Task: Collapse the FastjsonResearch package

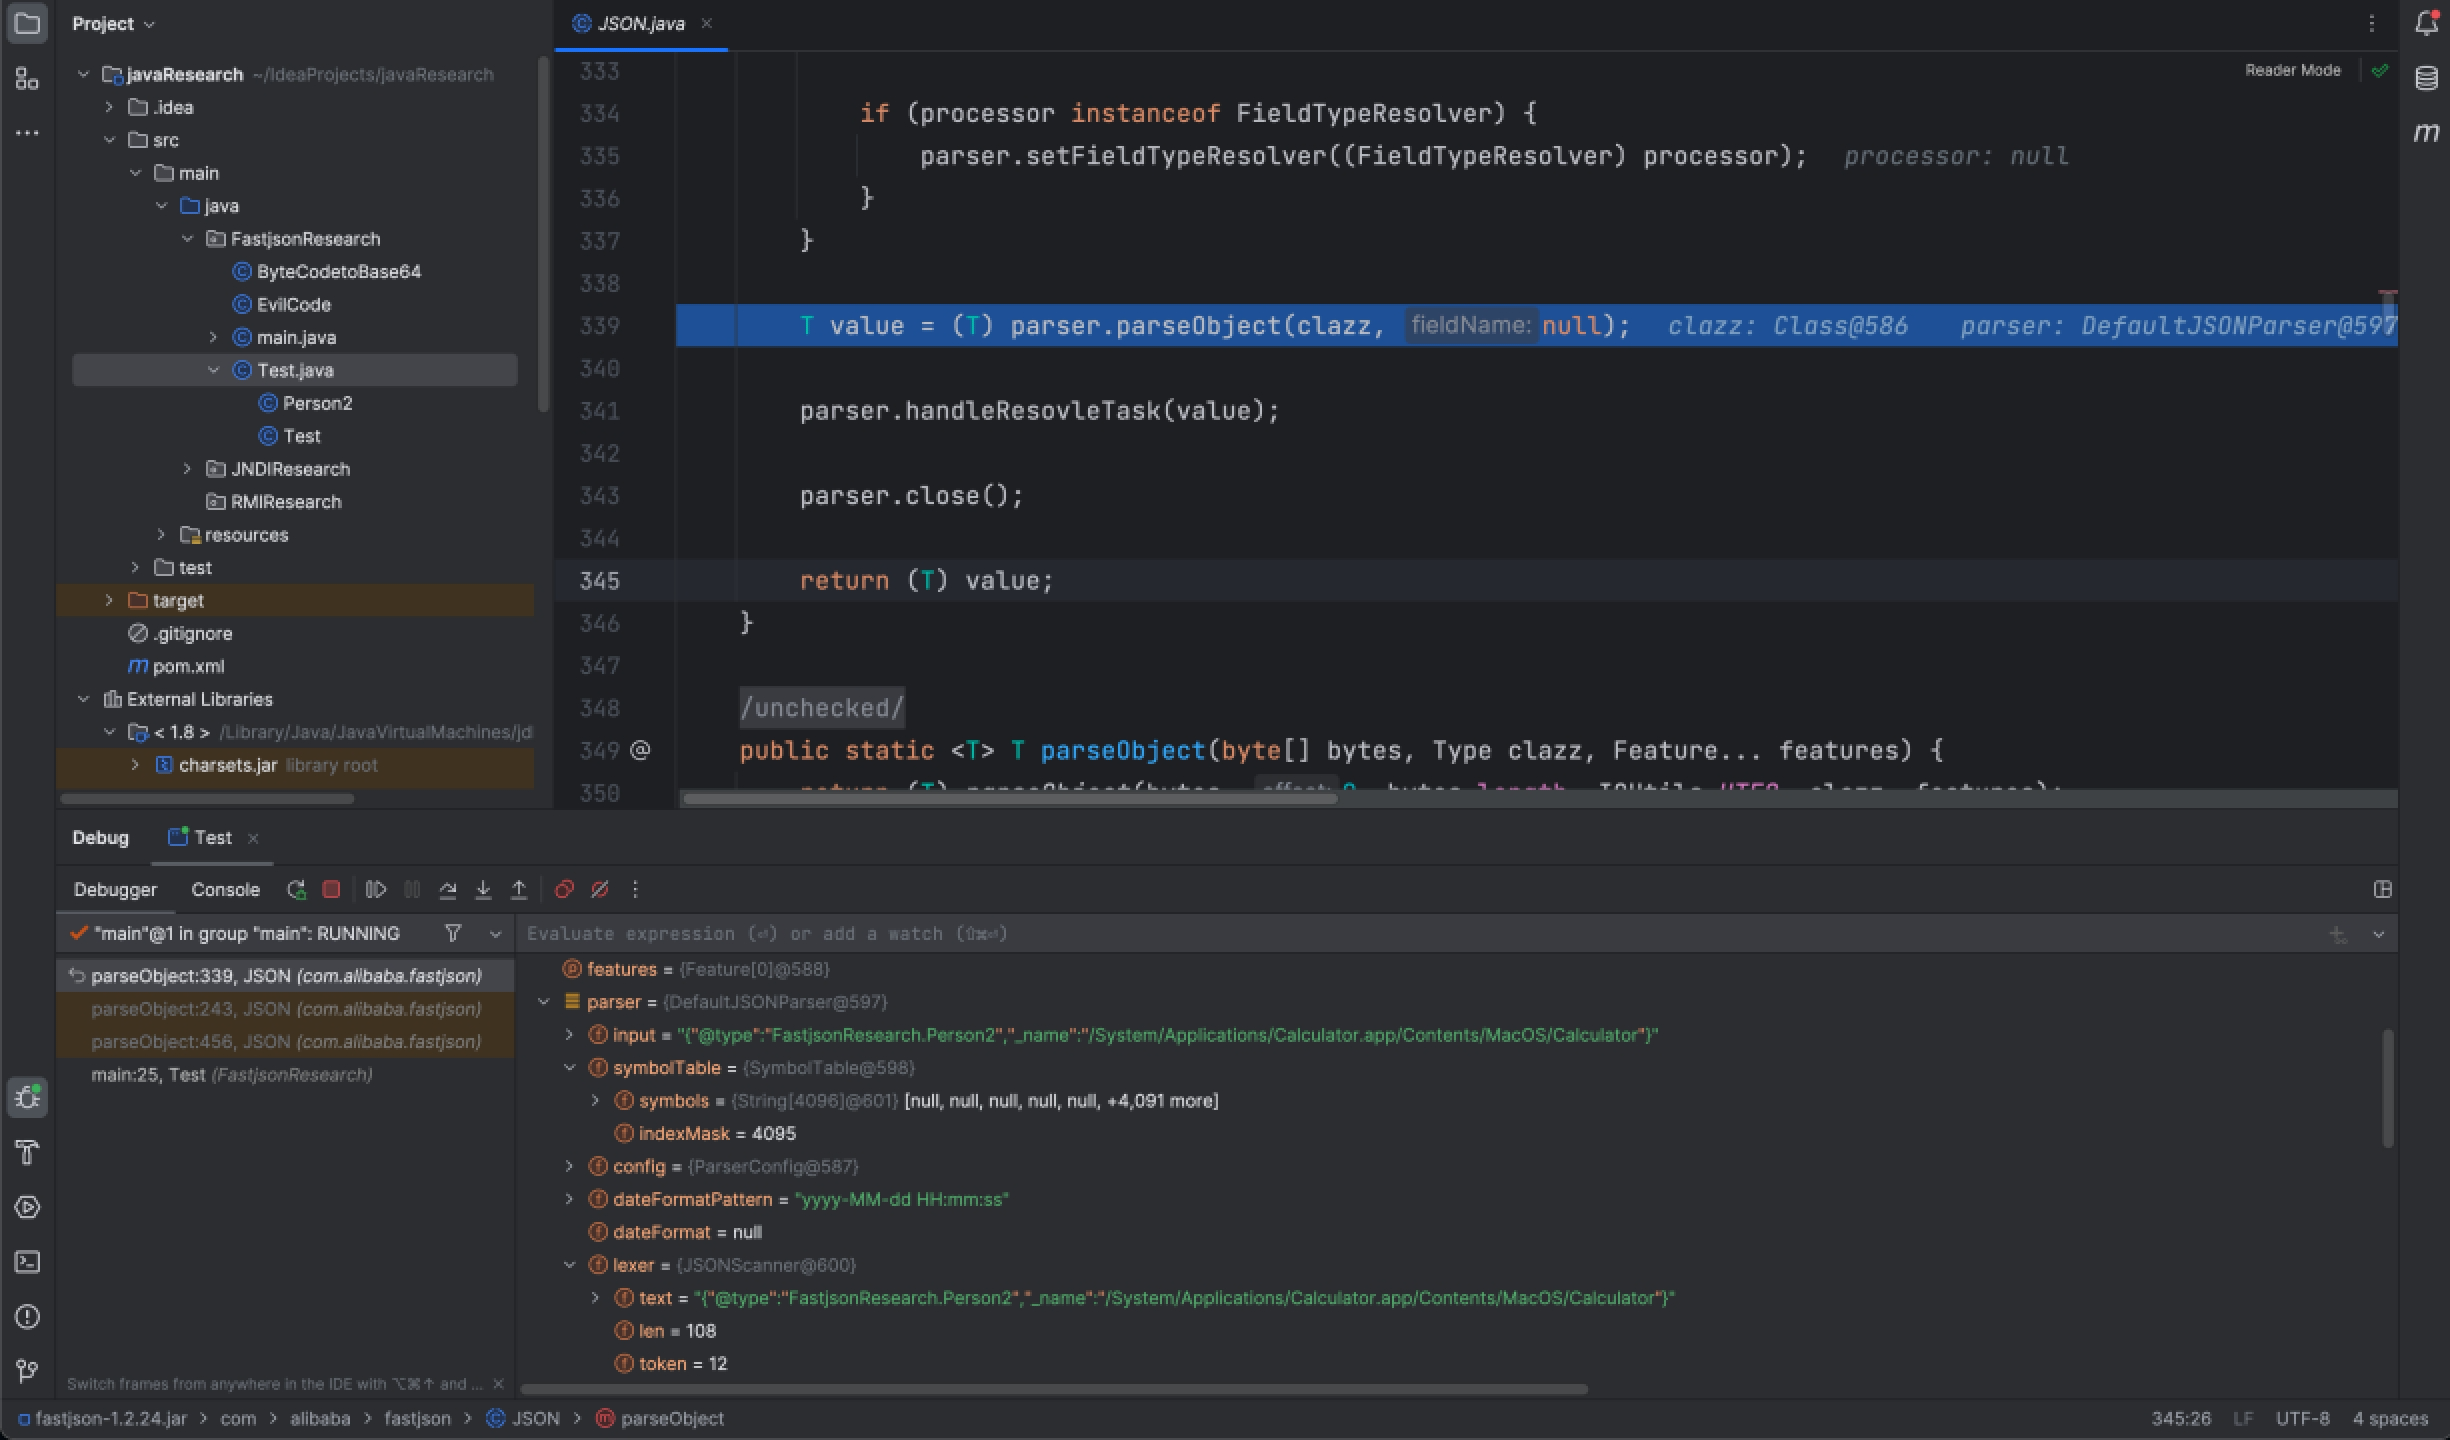Action: (187, 239)
